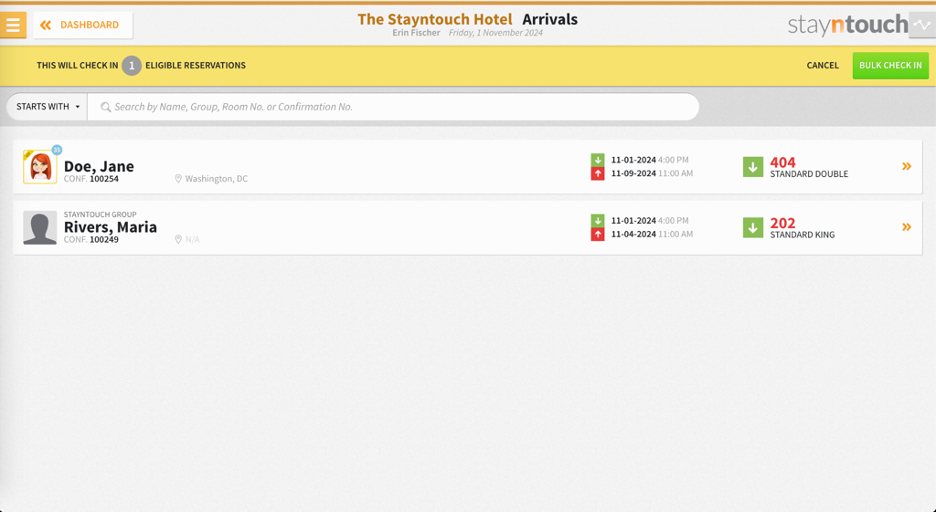Click the activity monitor icon top right
The height and width of the screenshot is (512, 936).
922,25
